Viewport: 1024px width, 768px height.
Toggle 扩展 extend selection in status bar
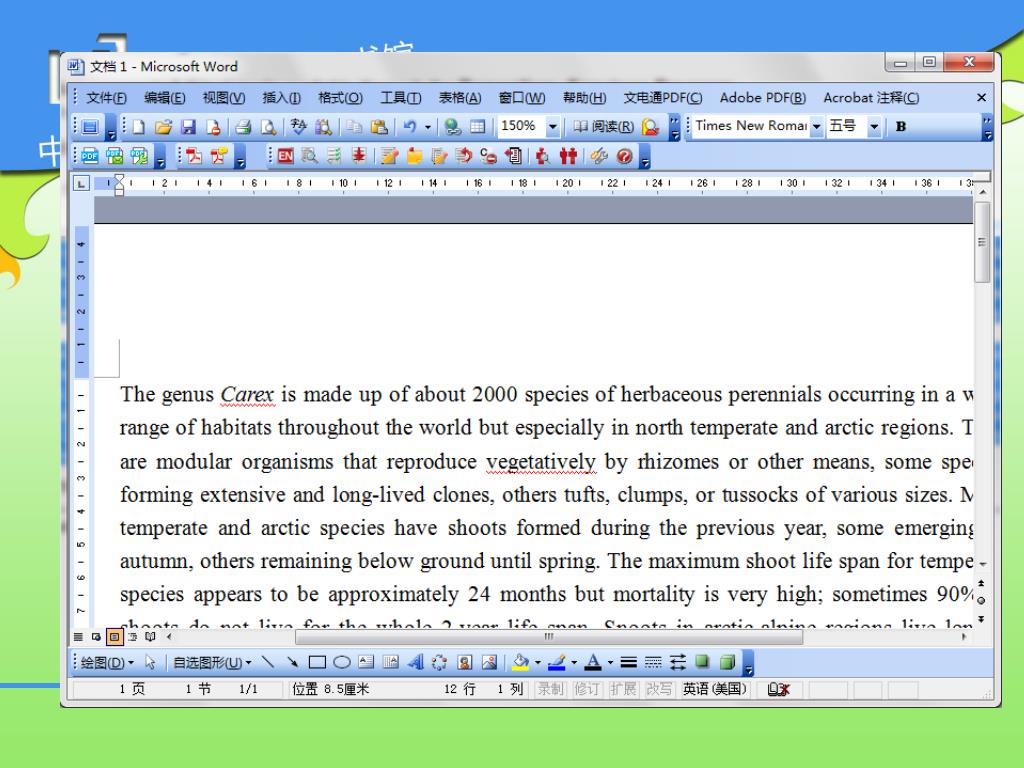click(622, 689)
